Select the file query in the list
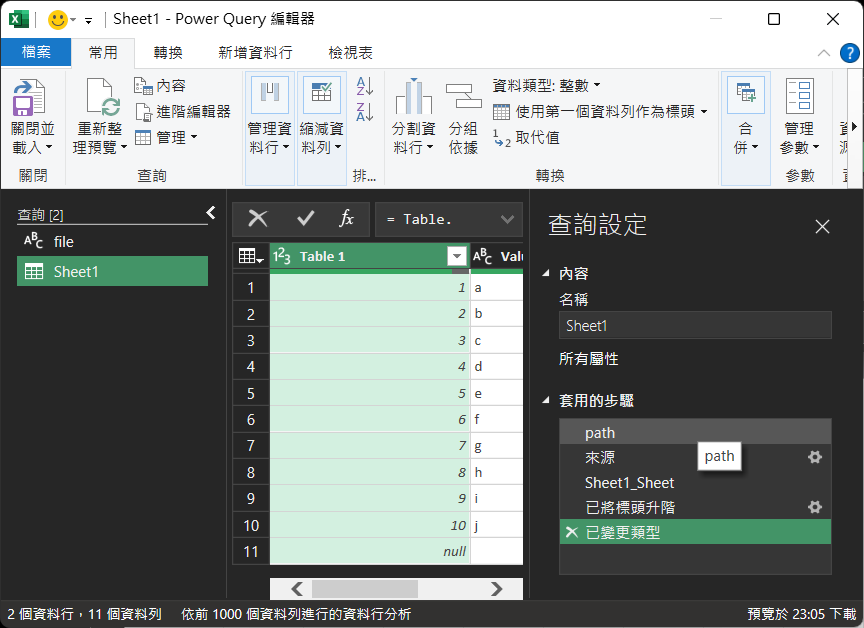Screen dimensions: 864x628 click(x=63, y=242)
